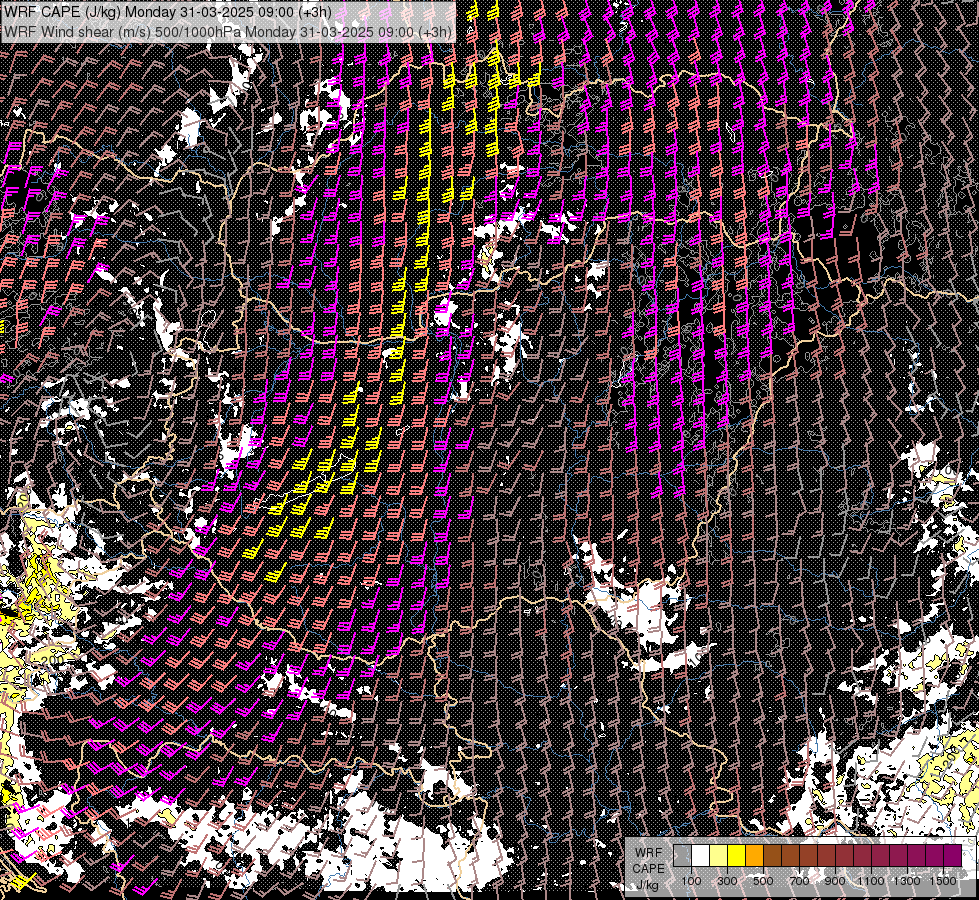Image resolution: width=979 pixels, height=900 pixels.
Task: Click the legend's WRF CAPE J/kg label
Action: click(x=649, y=869)
